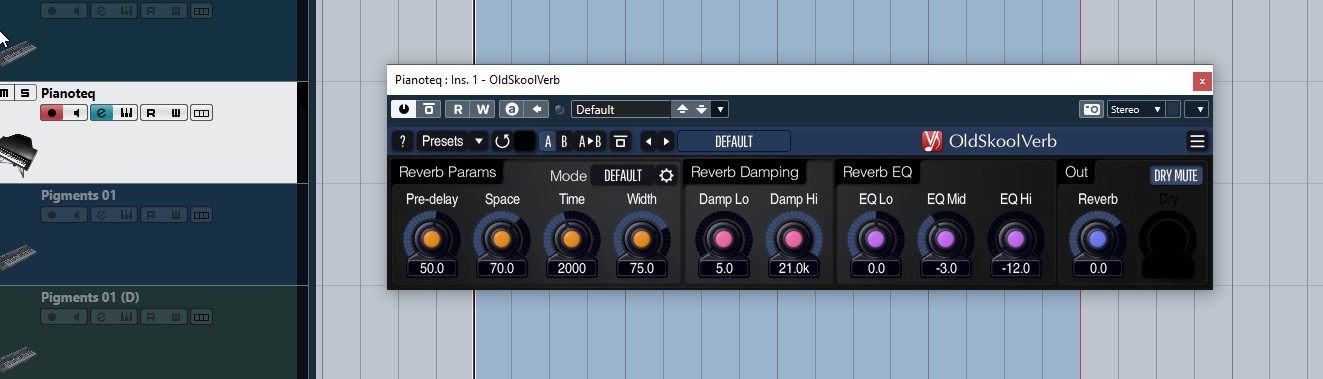Open the Presets menu
Image resolution: width=1323 pixels, height=379 pixels.
[x=442, y=141]
